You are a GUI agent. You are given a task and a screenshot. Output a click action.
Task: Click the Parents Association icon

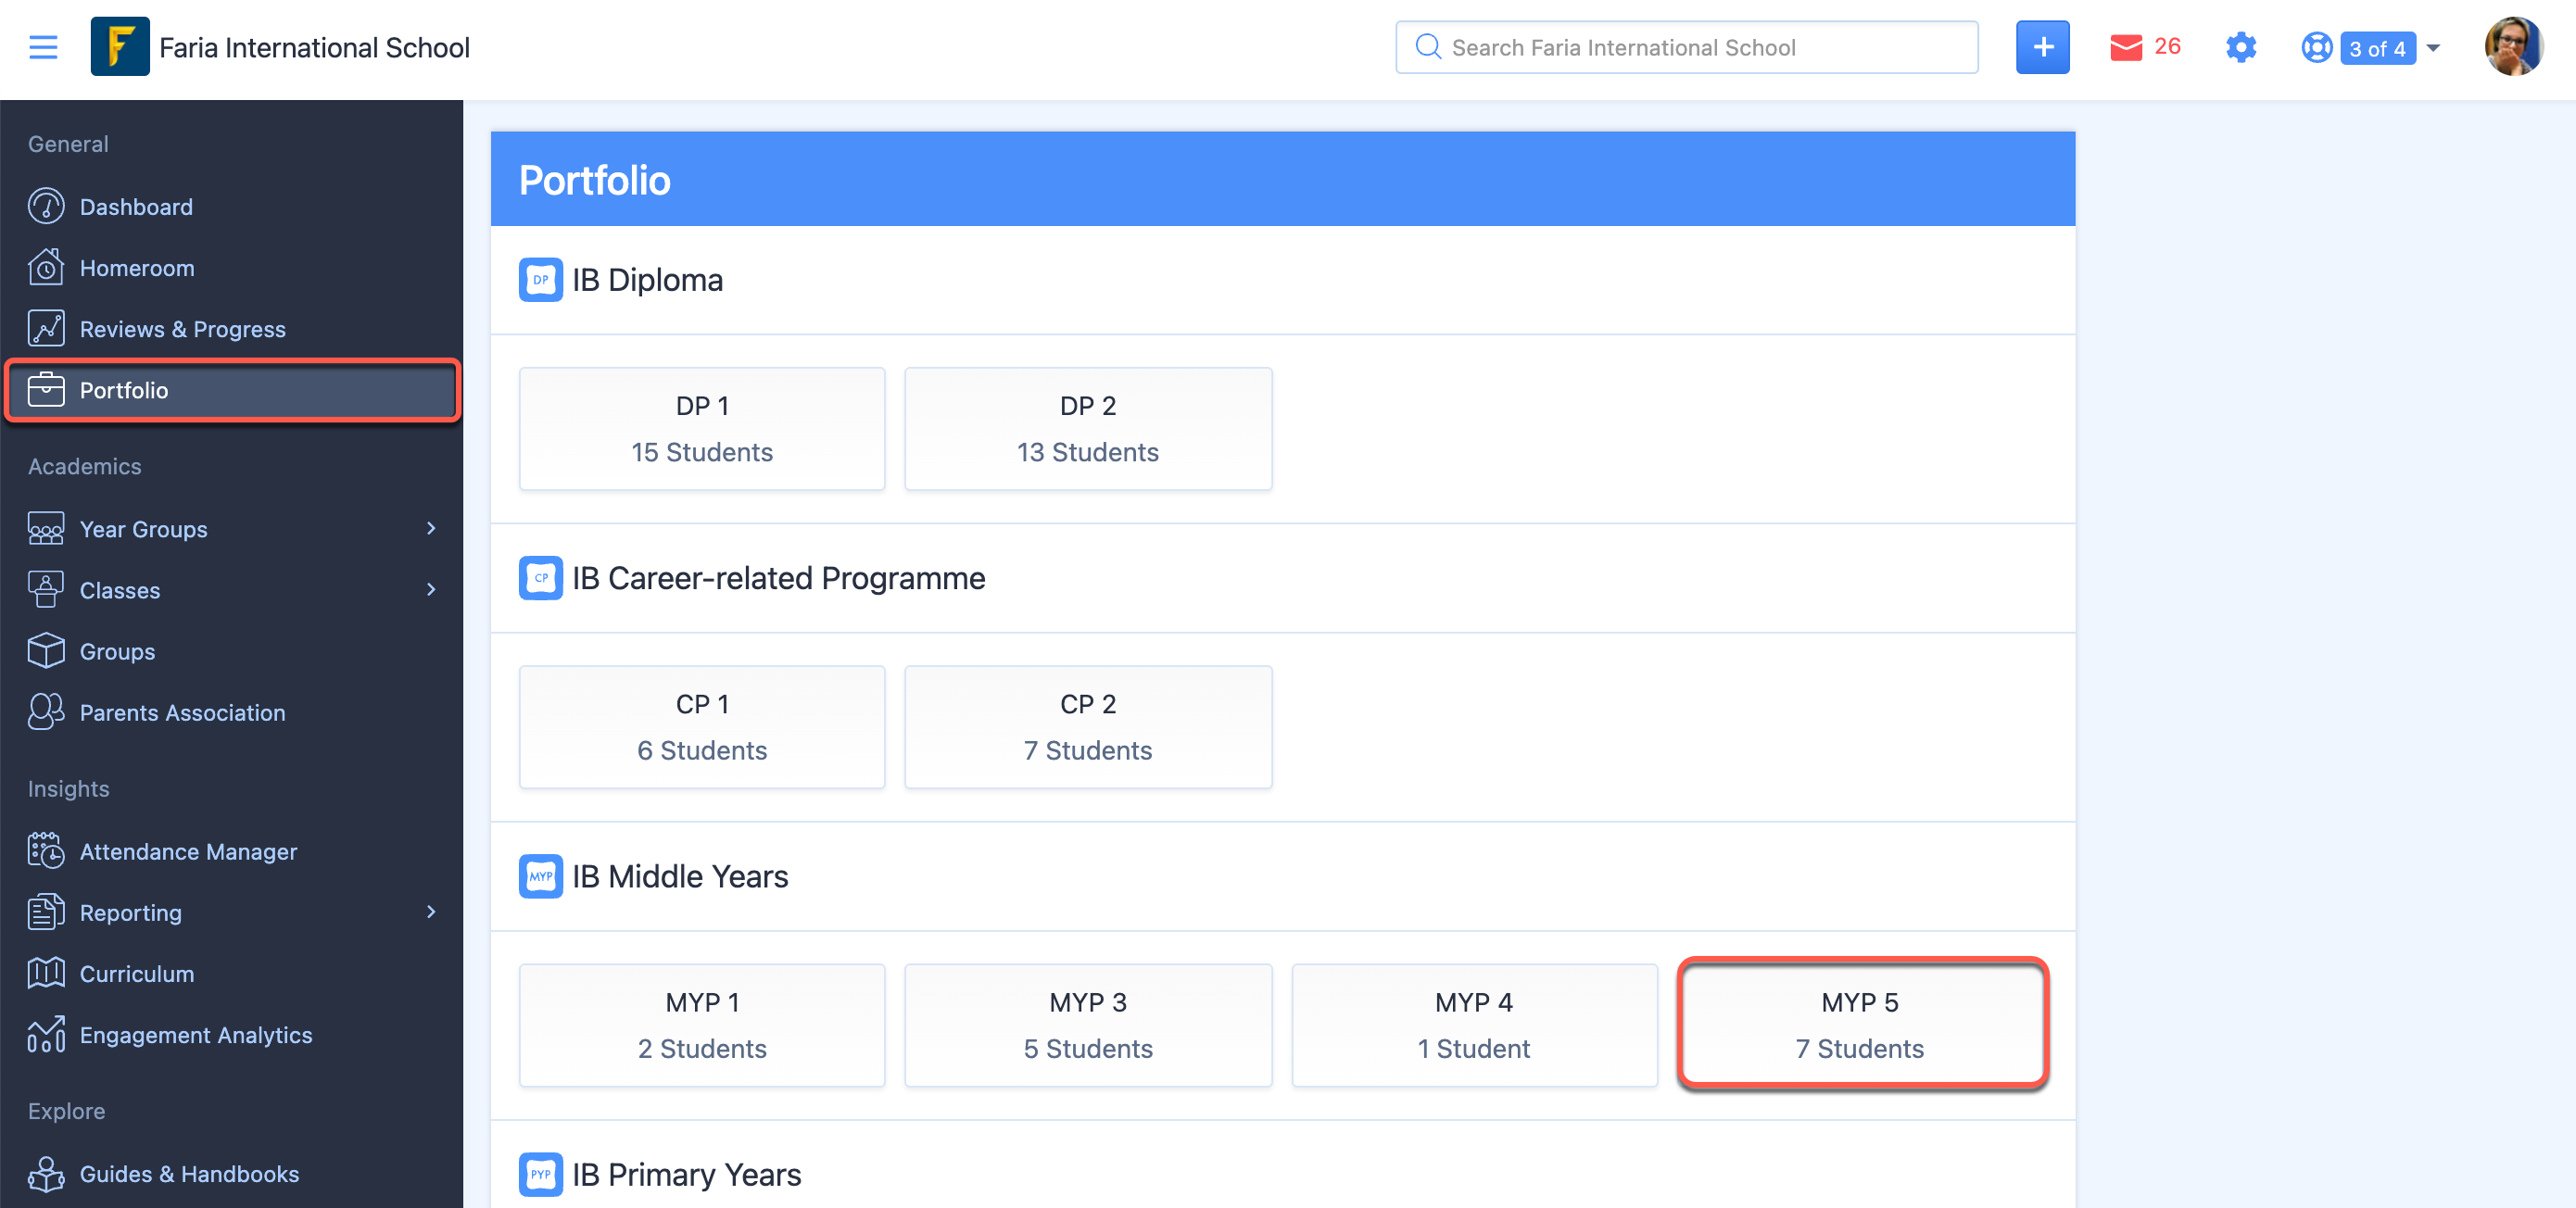(x=46, y=712)
